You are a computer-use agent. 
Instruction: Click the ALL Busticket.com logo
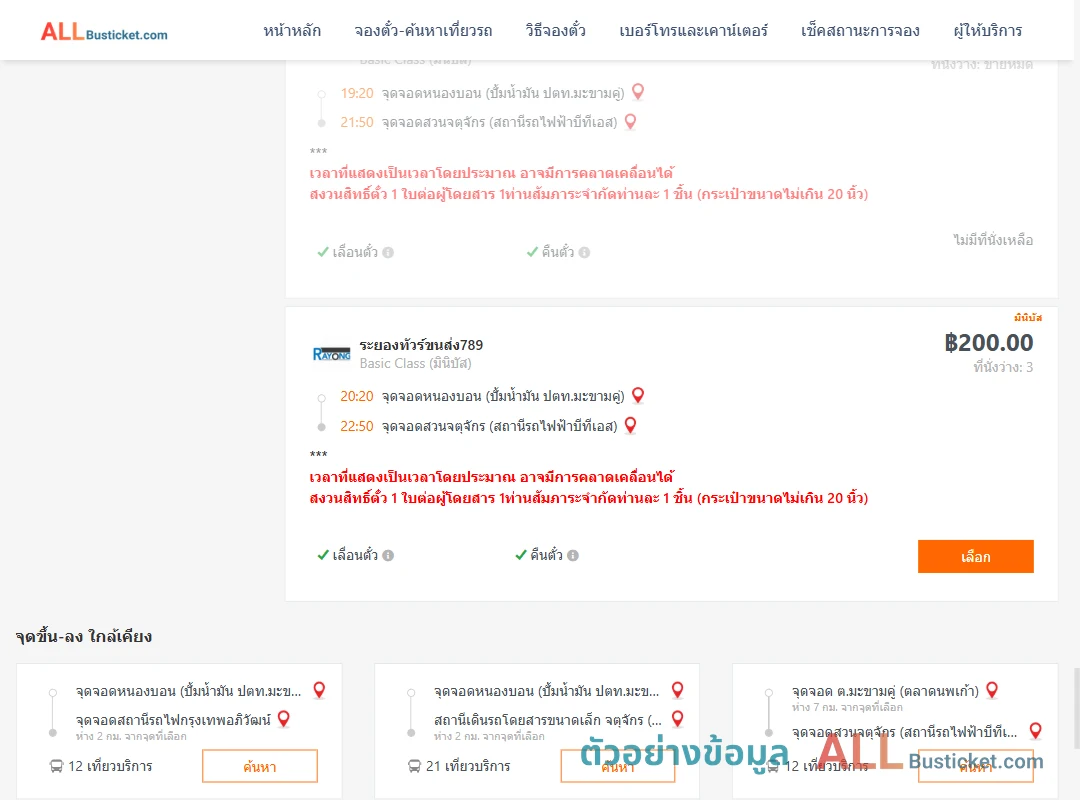click(x=104, y=32)
